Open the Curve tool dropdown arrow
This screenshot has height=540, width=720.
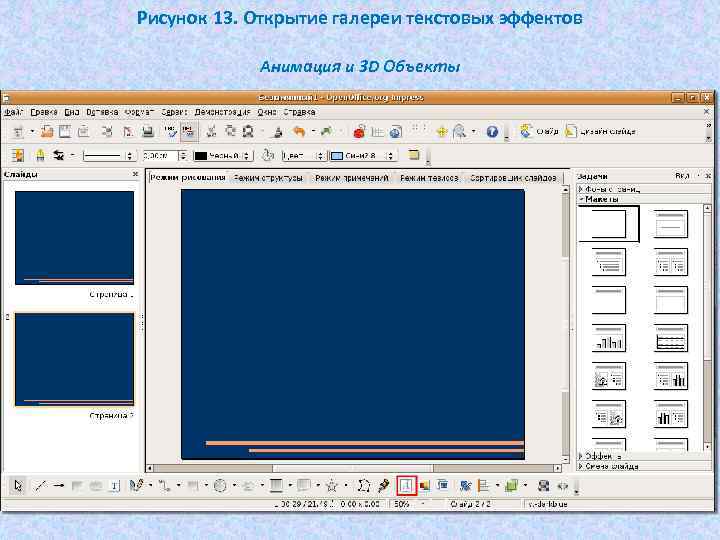tap(151, 485)
